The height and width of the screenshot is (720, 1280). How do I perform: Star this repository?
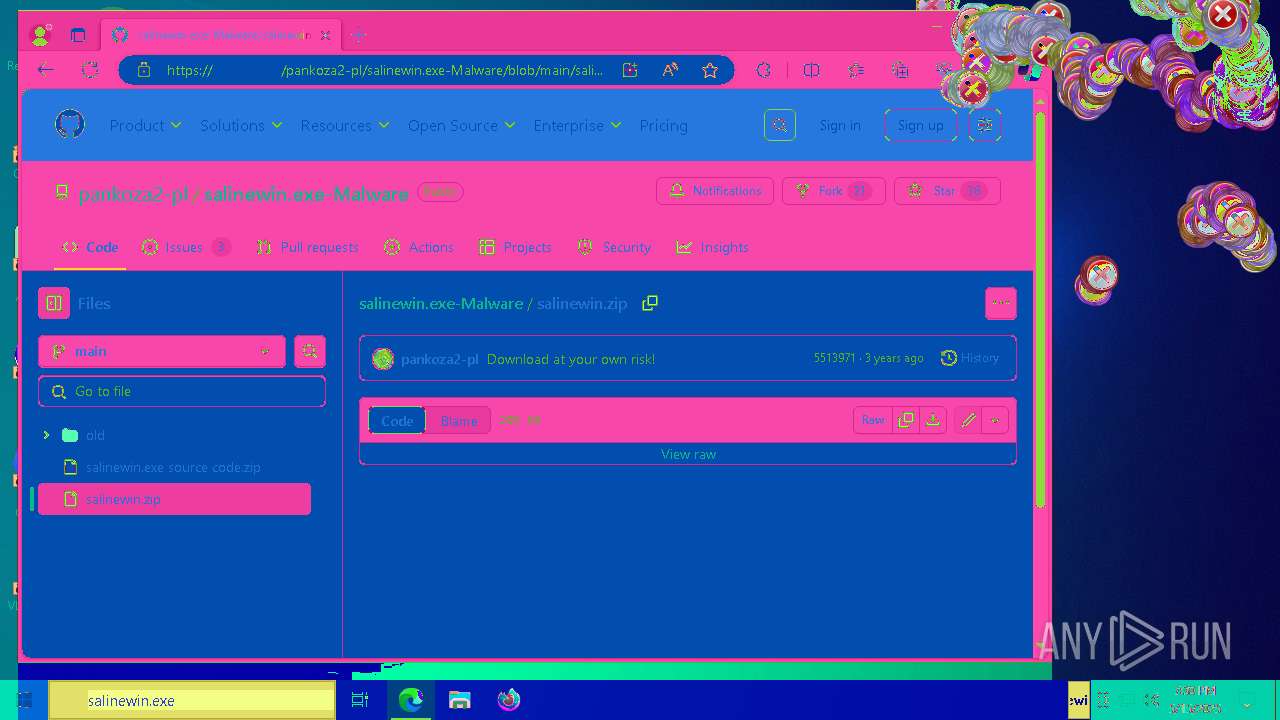[947, 191]
